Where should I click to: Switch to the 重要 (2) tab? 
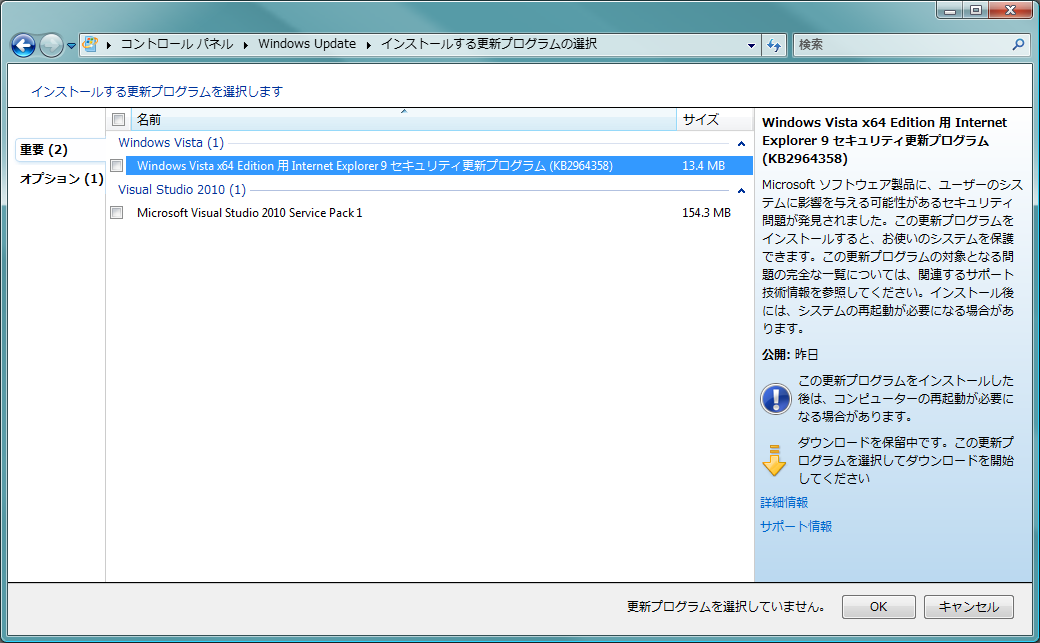click(x=44, y=150)
